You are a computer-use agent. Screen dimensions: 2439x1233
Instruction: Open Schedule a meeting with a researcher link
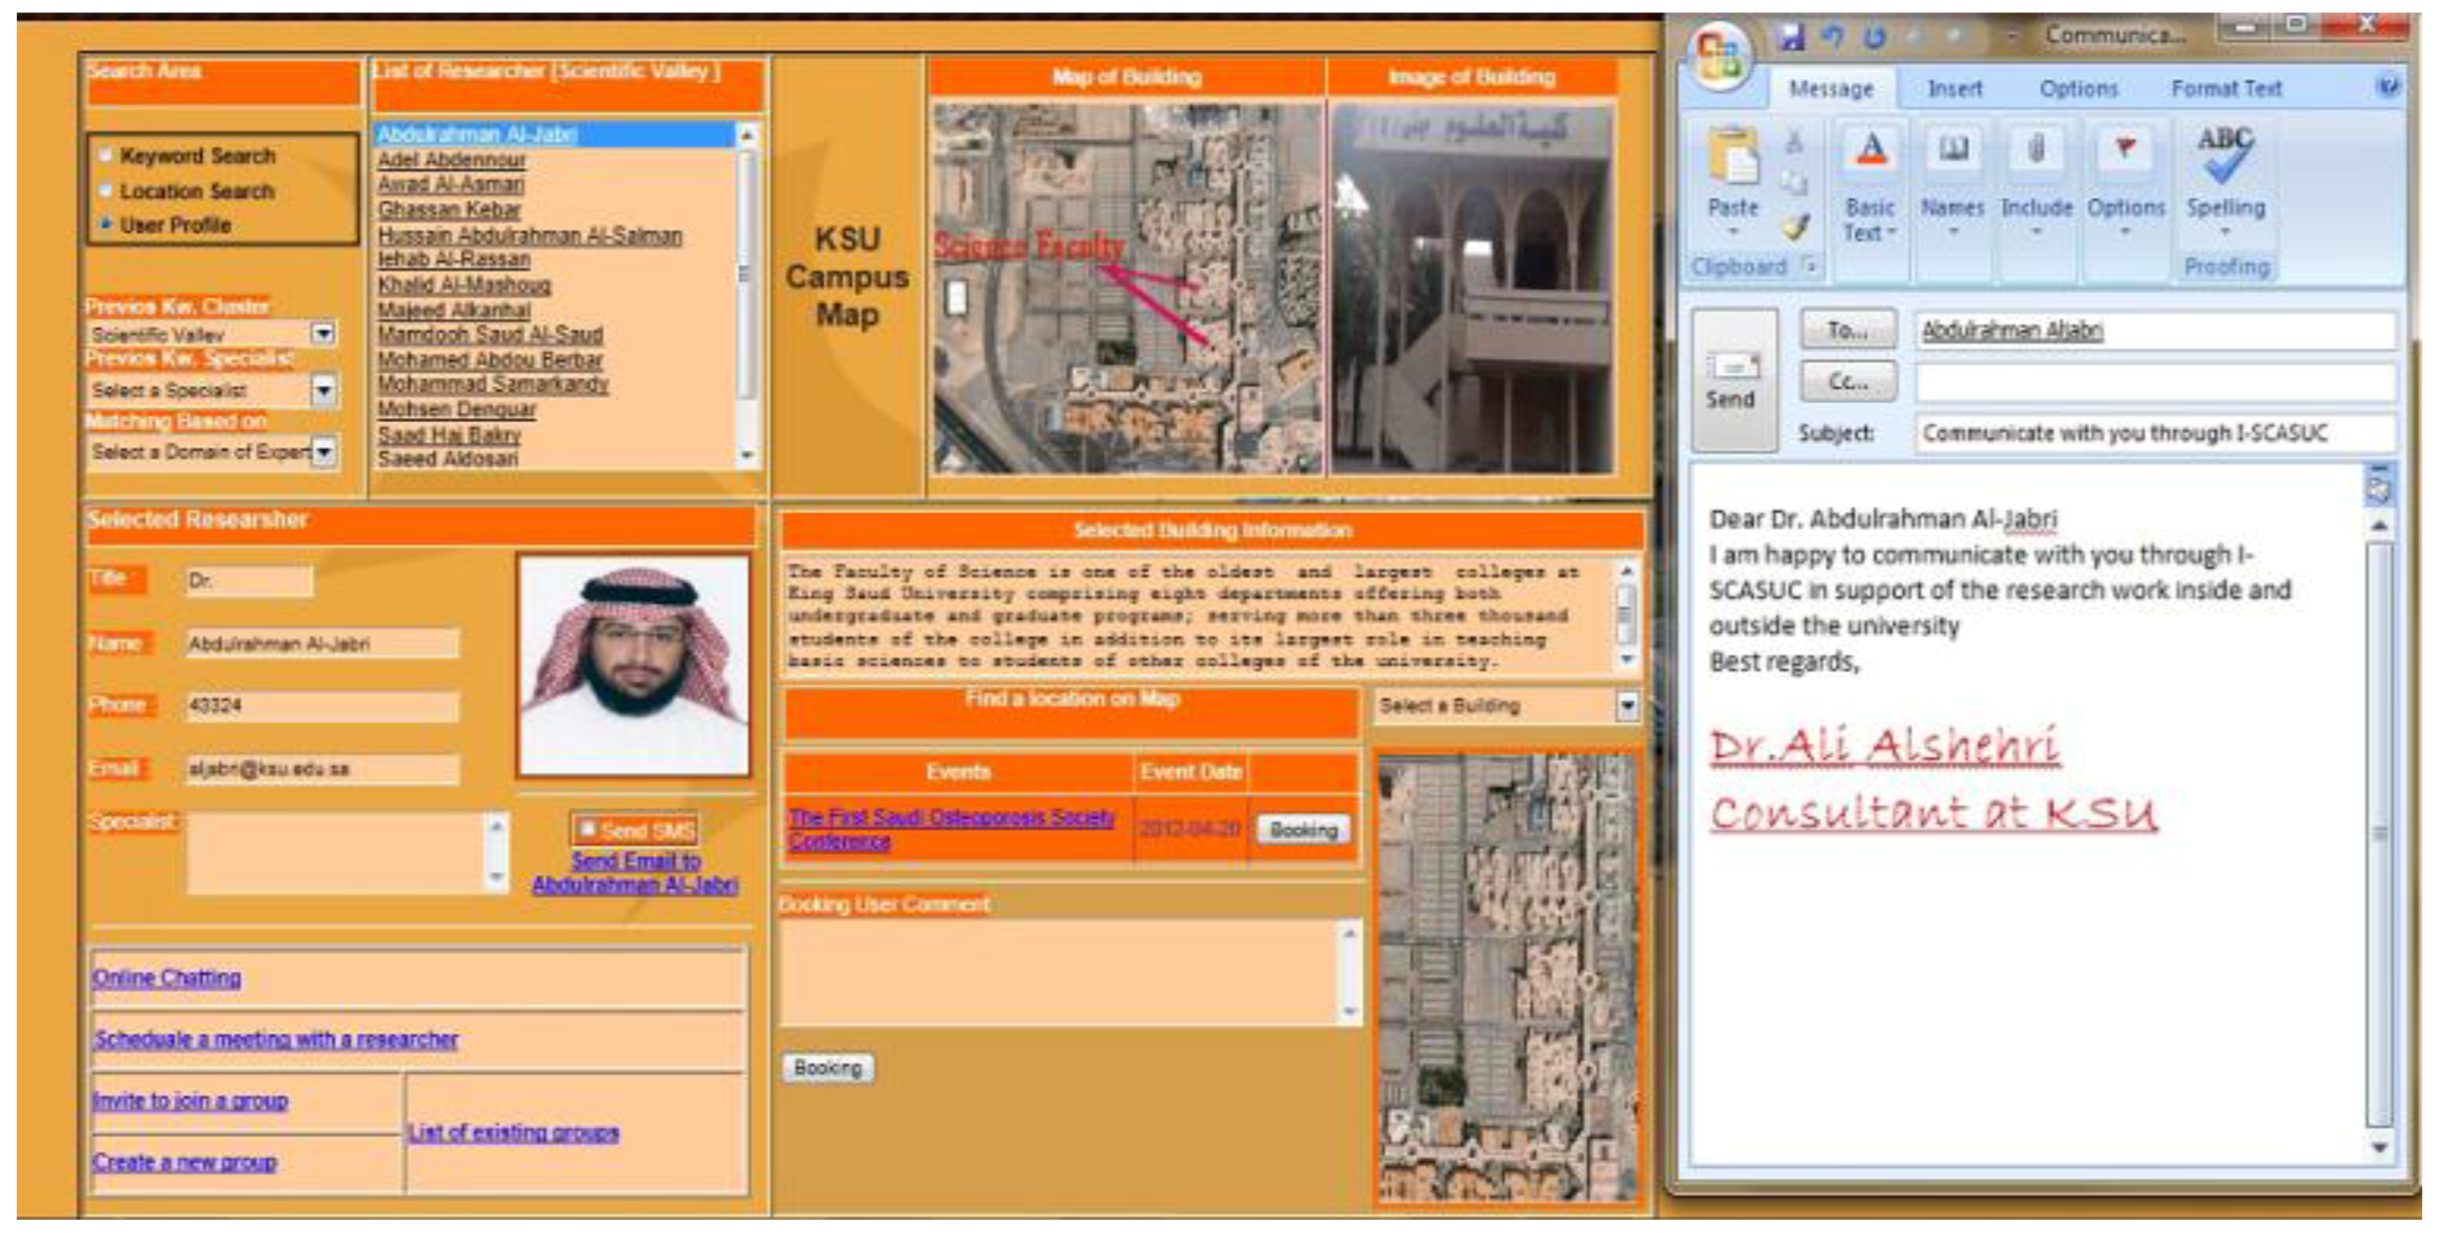[275, 1039]
